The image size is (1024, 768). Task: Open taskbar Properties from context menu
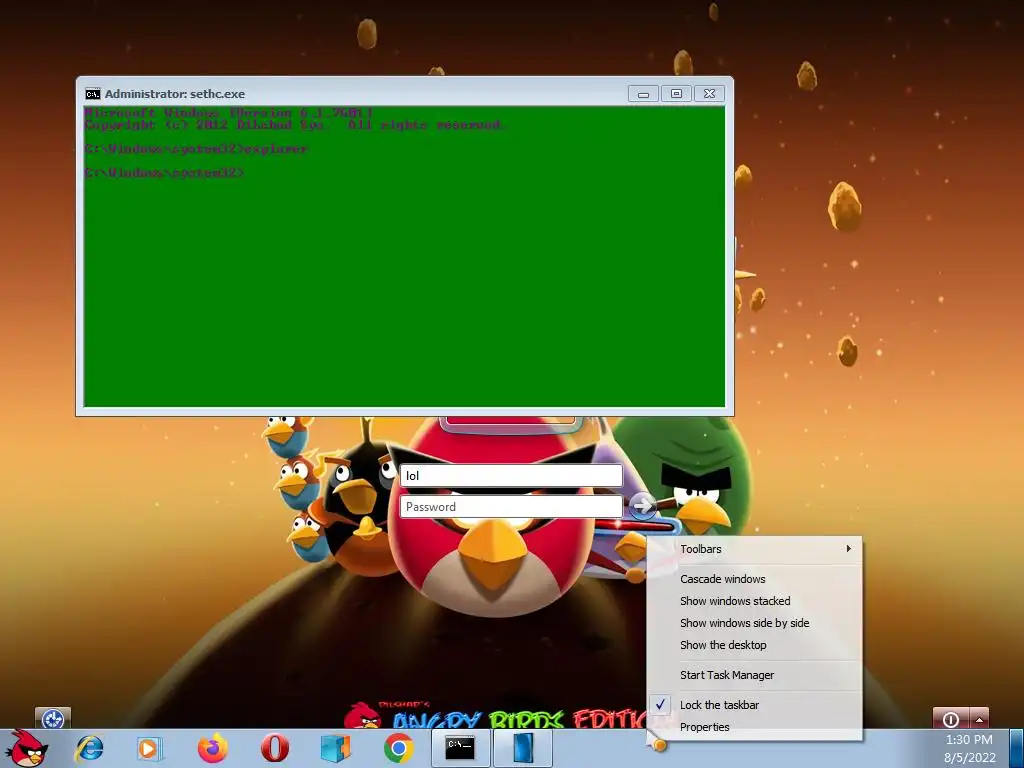pyautogui.click(x=754, y=727)
